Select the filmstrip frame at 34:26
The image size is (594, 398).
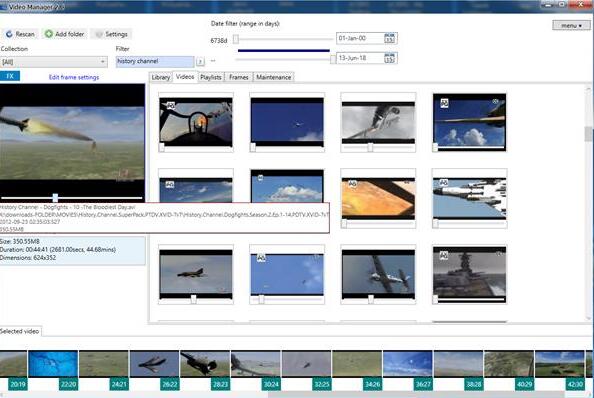click(x=357, y=364)
